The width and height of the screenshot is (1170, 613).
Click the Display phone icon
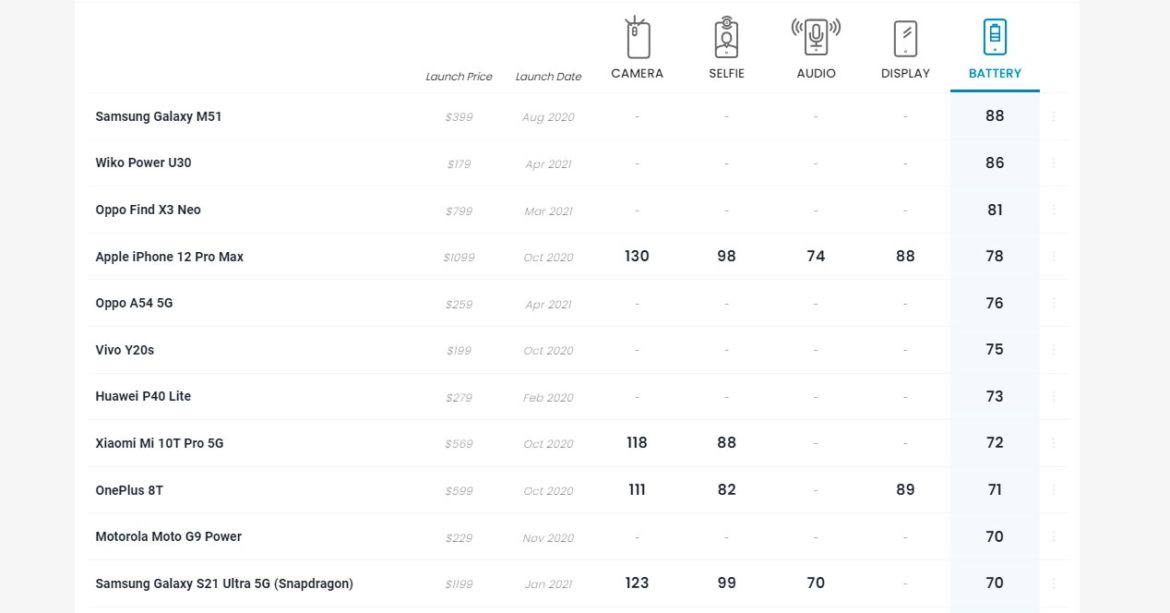pos(905,38)
